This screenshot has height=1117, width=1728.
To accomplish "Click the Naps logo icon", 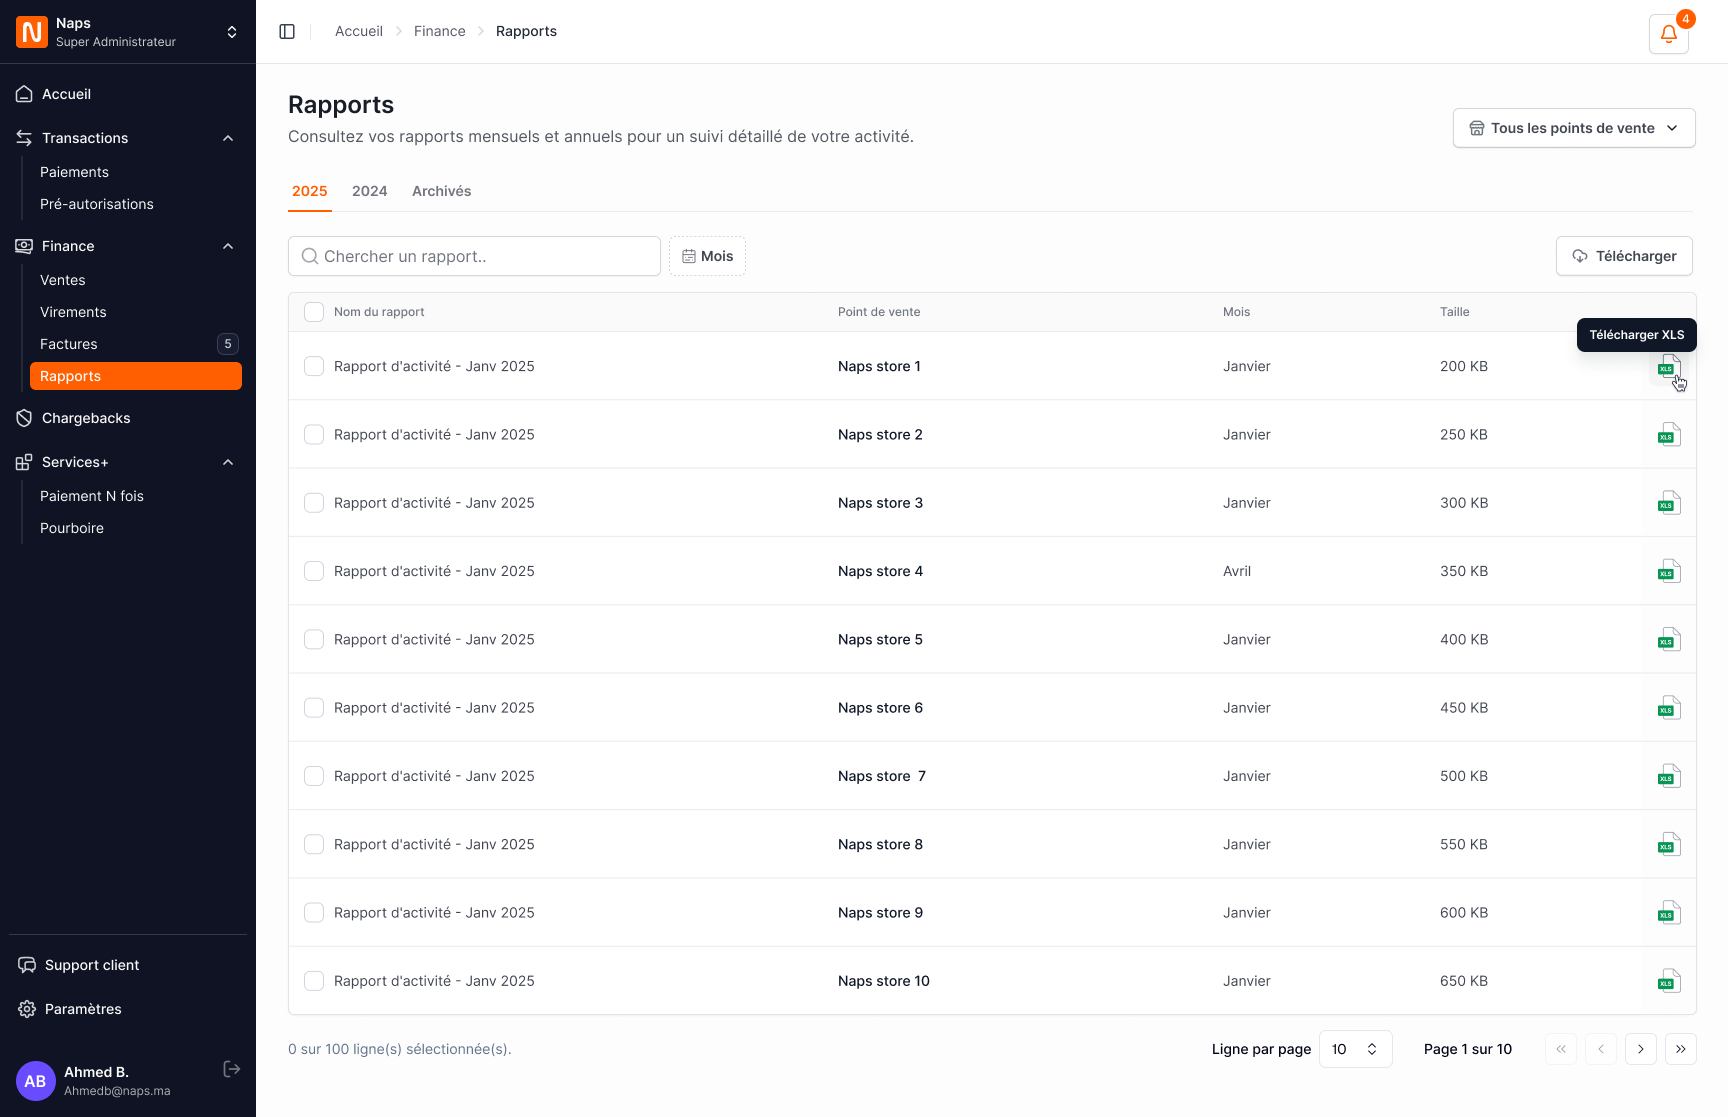I will 32,32.
